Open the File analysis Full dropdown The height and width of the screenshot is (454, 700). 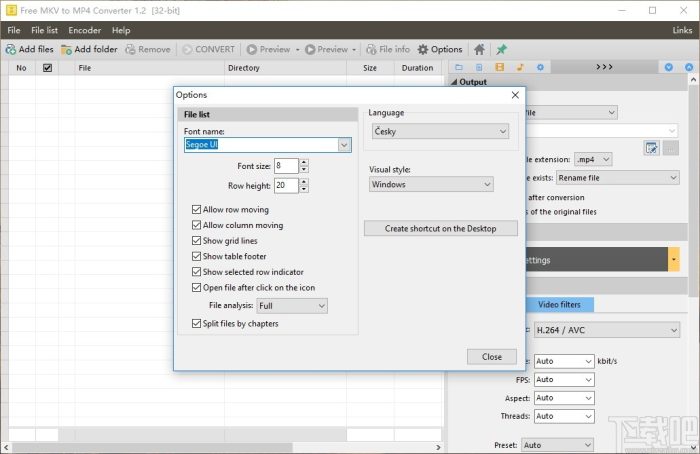292,306
